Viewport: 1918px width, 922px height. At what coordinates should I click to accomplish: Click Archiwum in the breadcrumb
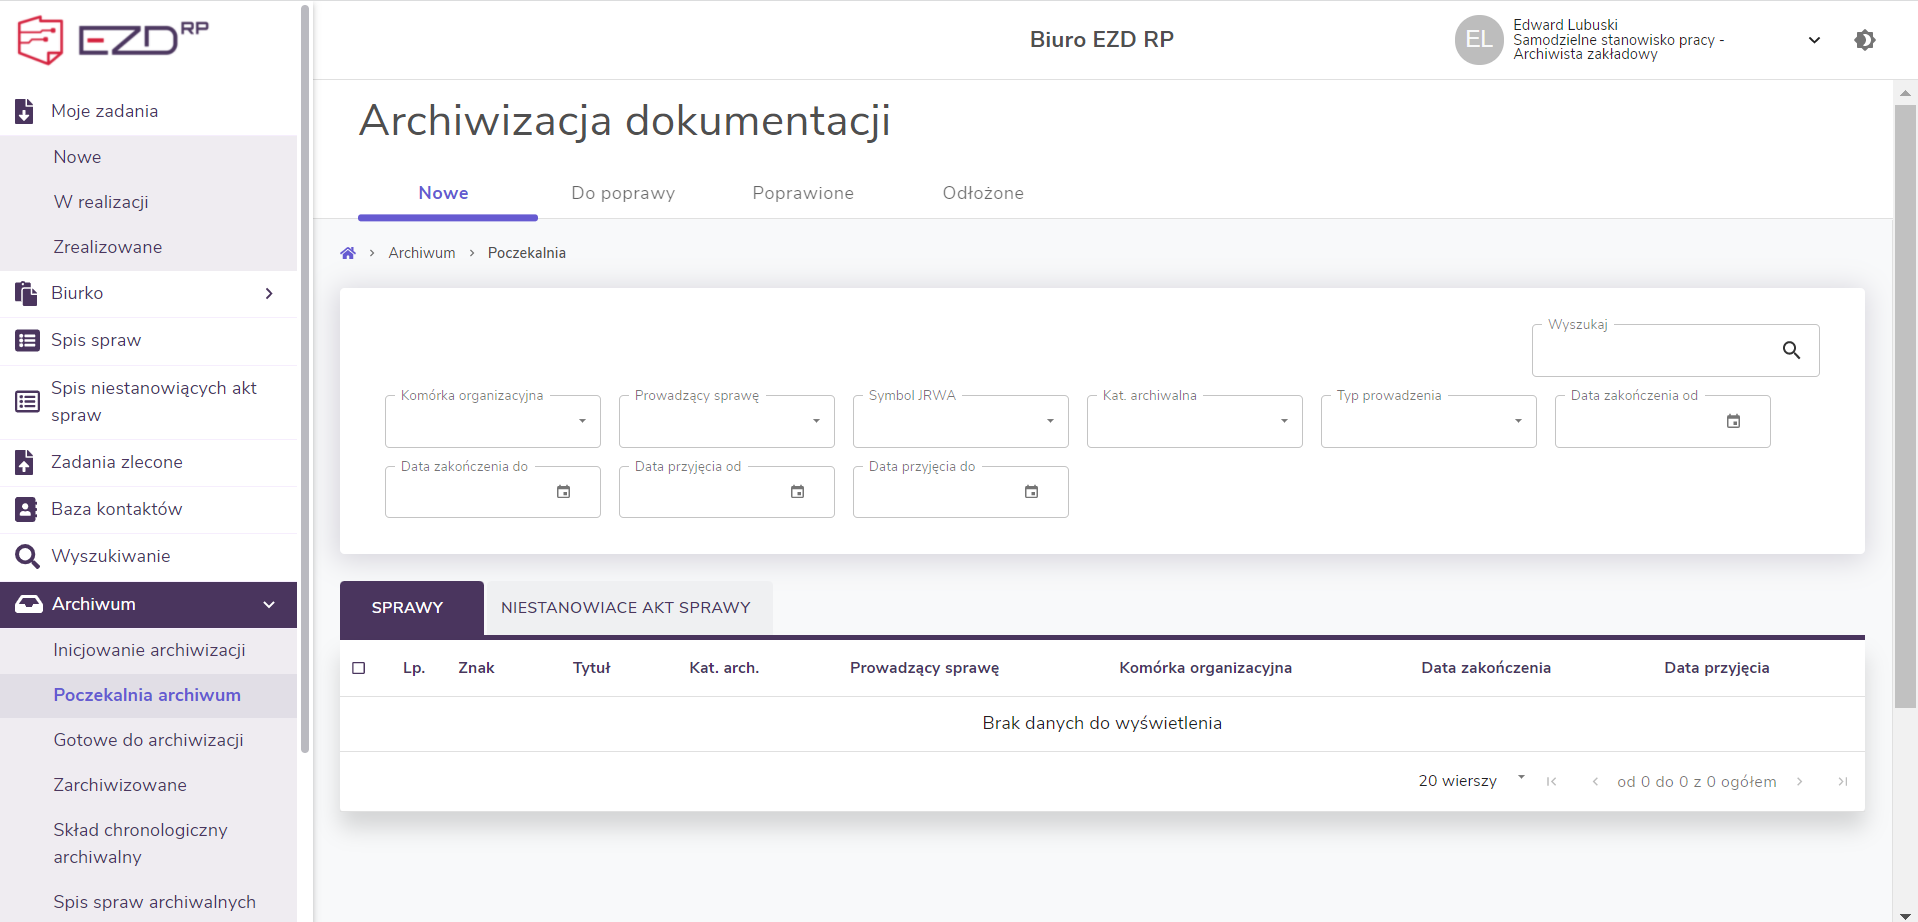pyautogui.click(x=421, y=253)
